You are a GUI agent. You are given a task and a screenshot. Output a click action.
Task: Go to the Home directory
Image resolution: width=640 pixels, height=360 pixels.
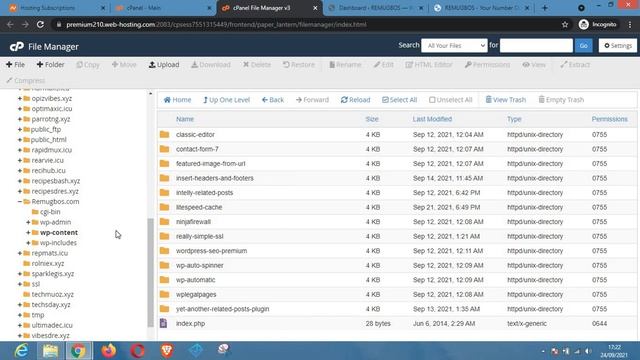(x=177, y=100)
